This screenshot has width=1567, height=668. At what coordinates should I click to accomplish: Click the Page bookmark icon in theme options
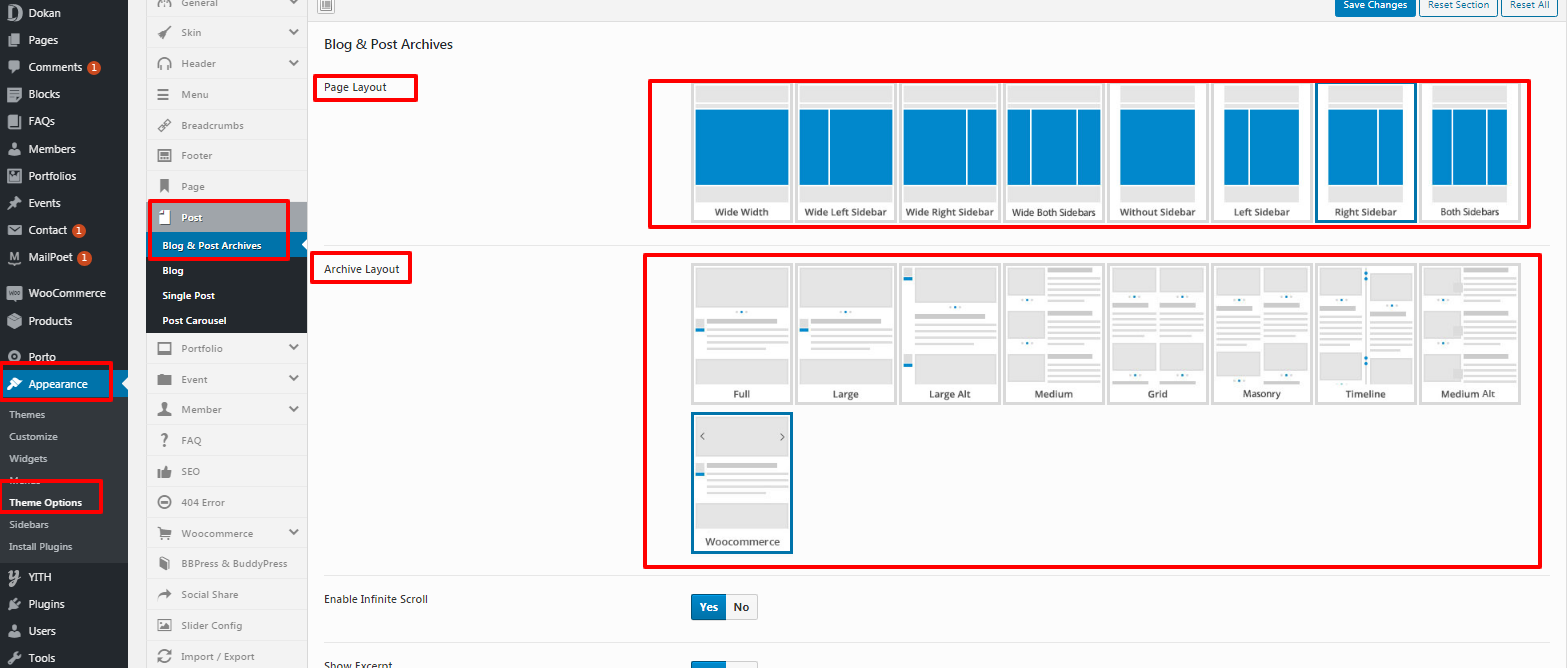(164, 186)
